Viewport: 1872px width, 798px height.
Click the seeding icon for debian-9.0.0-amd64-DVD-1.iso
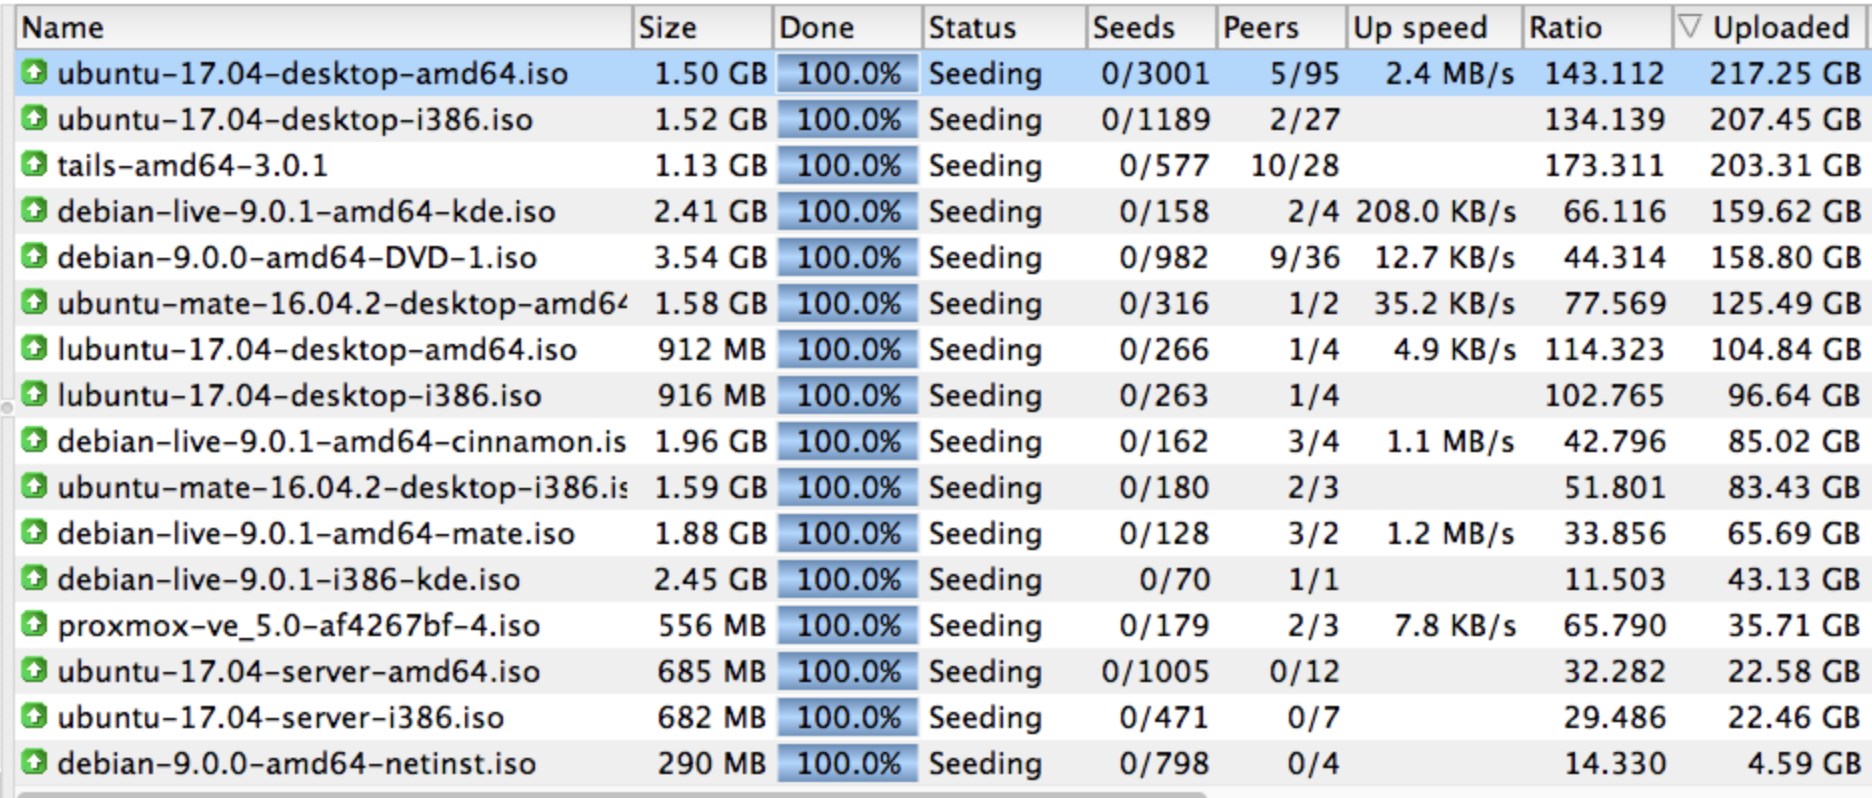click(34, 256)
